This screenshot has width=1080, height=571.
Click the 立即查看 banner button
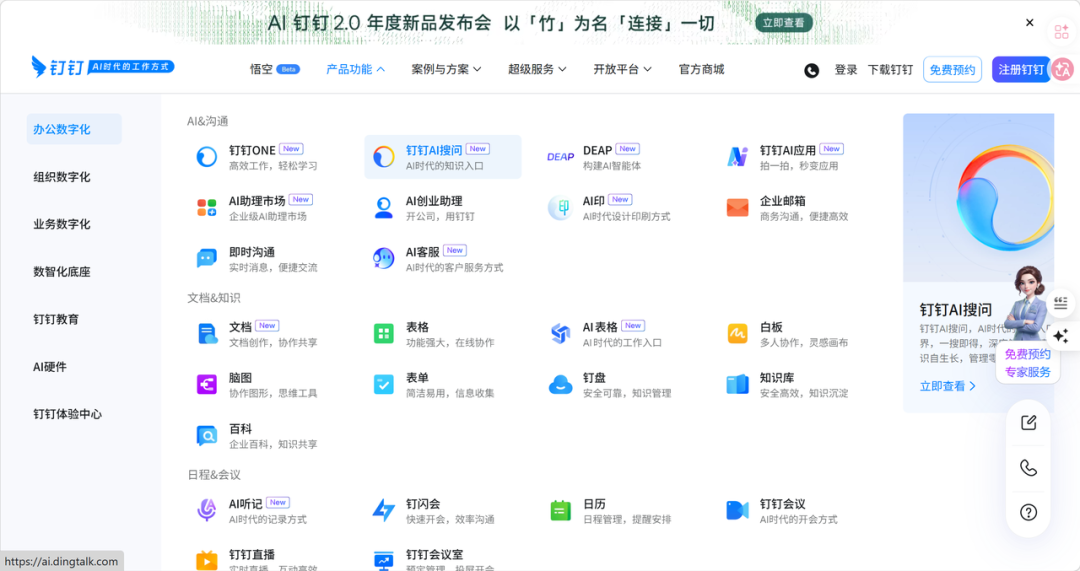click(784, 23)
